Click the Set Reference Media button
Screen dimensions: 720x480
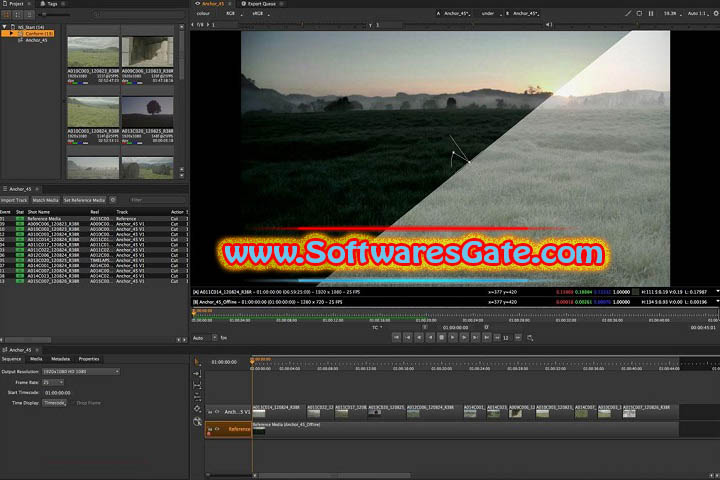tap(84, 200)
